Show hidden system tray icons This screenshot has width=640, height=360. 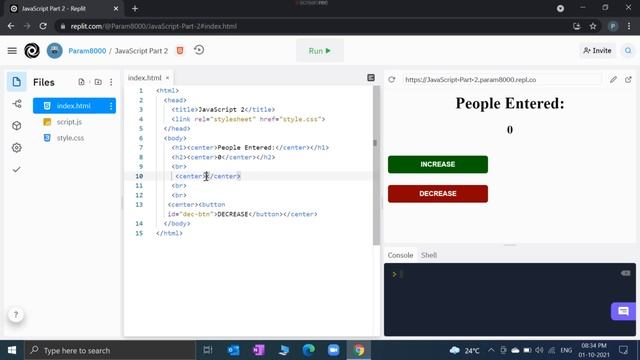[491, 350]
